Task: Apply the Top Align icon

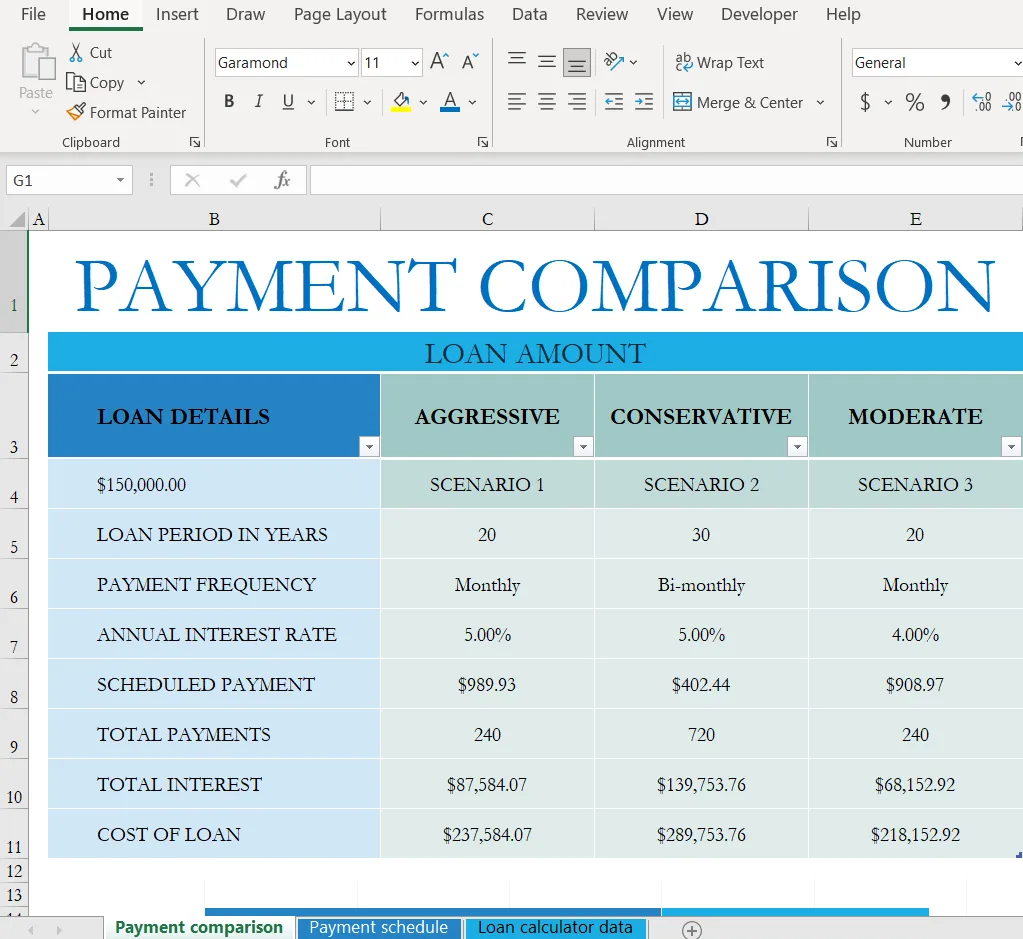Action: point(517,61)
